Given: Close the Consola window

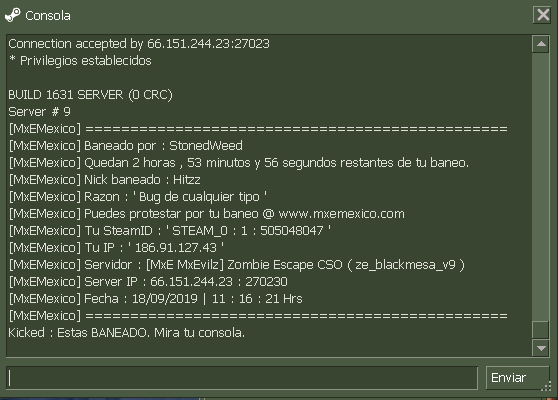Looking at the screenshot, I should click(x=543, y=15).
